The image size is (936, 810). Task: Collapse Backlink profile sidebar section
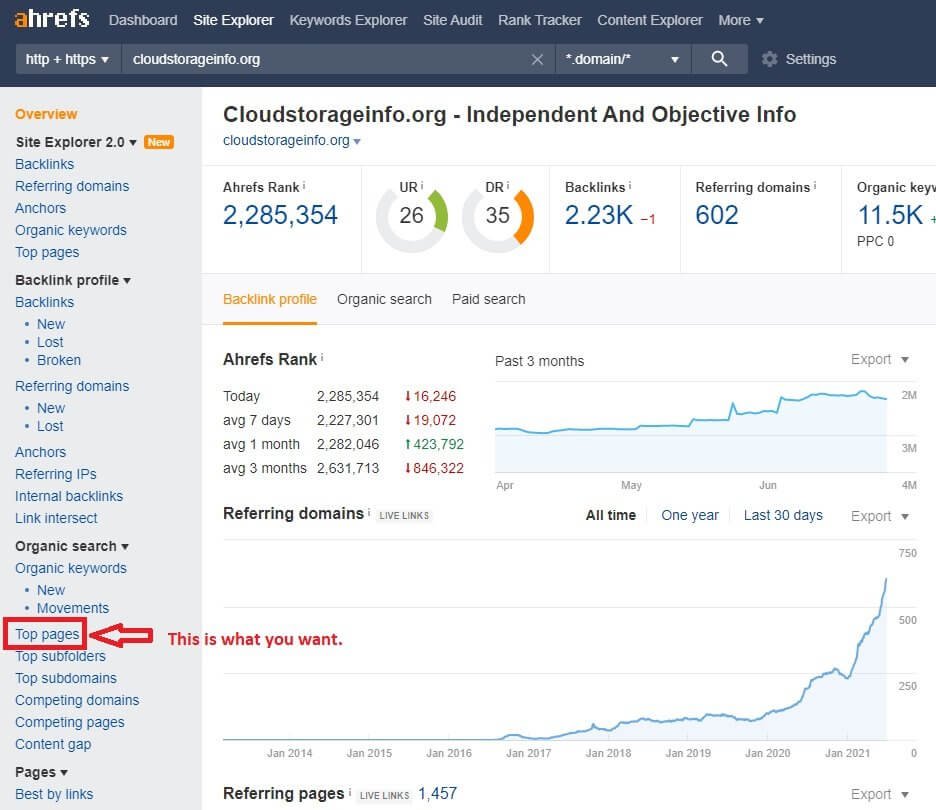pyautogui.click(x=127, y=281)
